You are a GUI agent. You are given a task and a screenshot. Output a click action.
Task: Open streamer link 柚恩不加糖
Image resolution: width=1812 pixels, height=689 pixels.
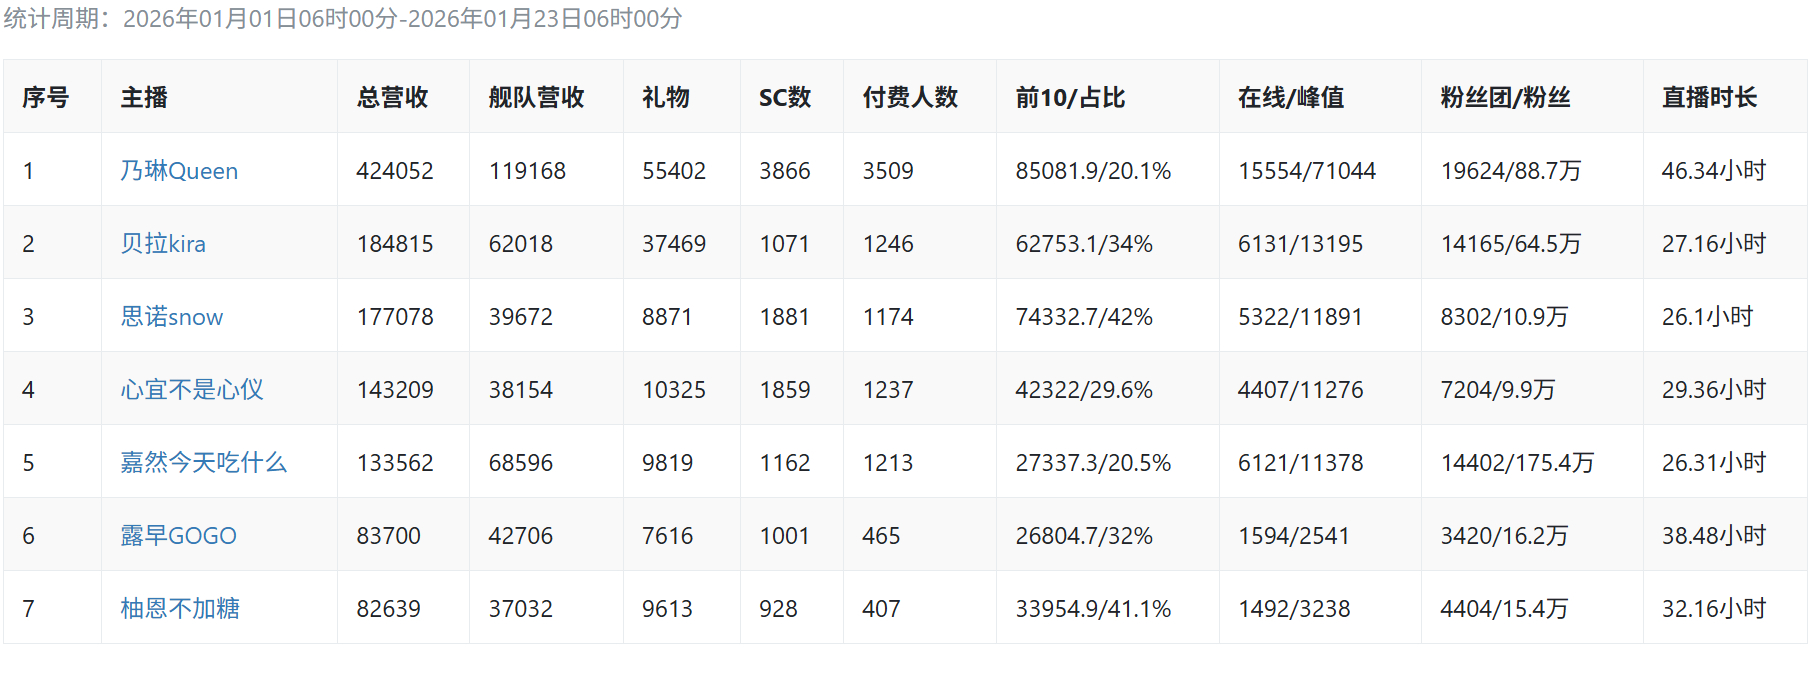pos(180,609)
